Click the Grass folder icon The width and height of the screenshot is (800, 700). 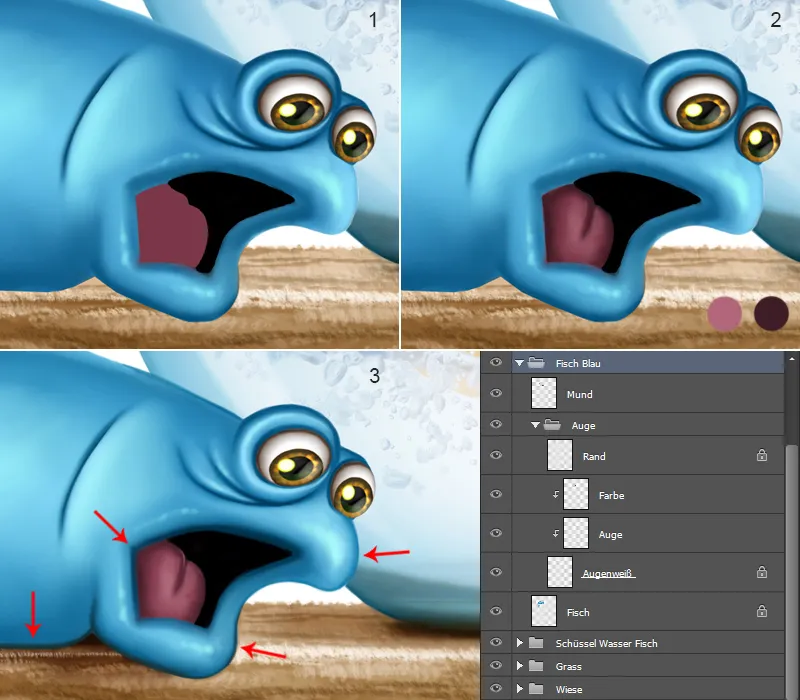coord(536,666)
